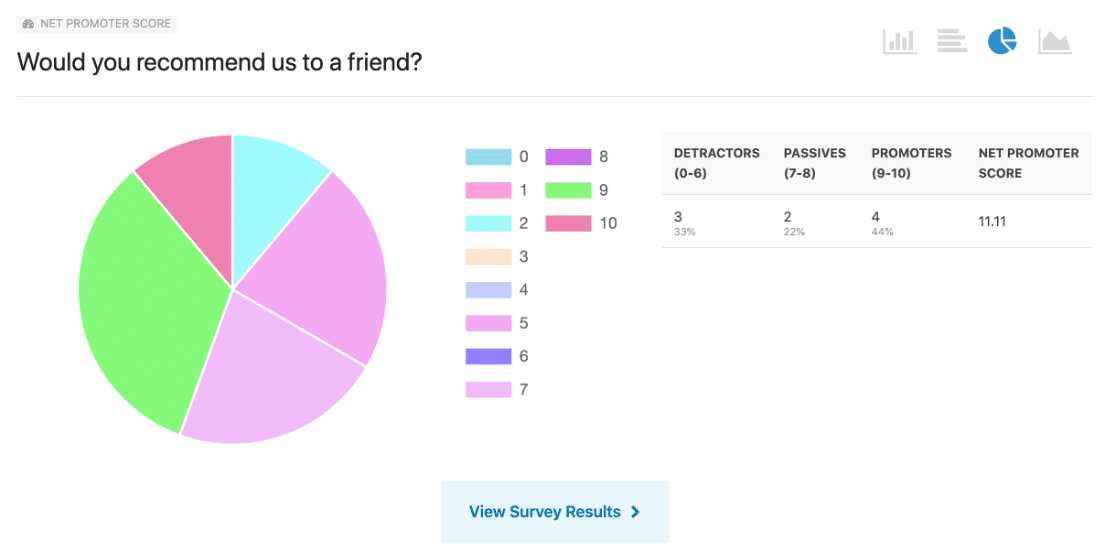Click the View Survey Results button
Image resolution: width=1116 pixels, height=553 pixels.
[x=555, y=512]
